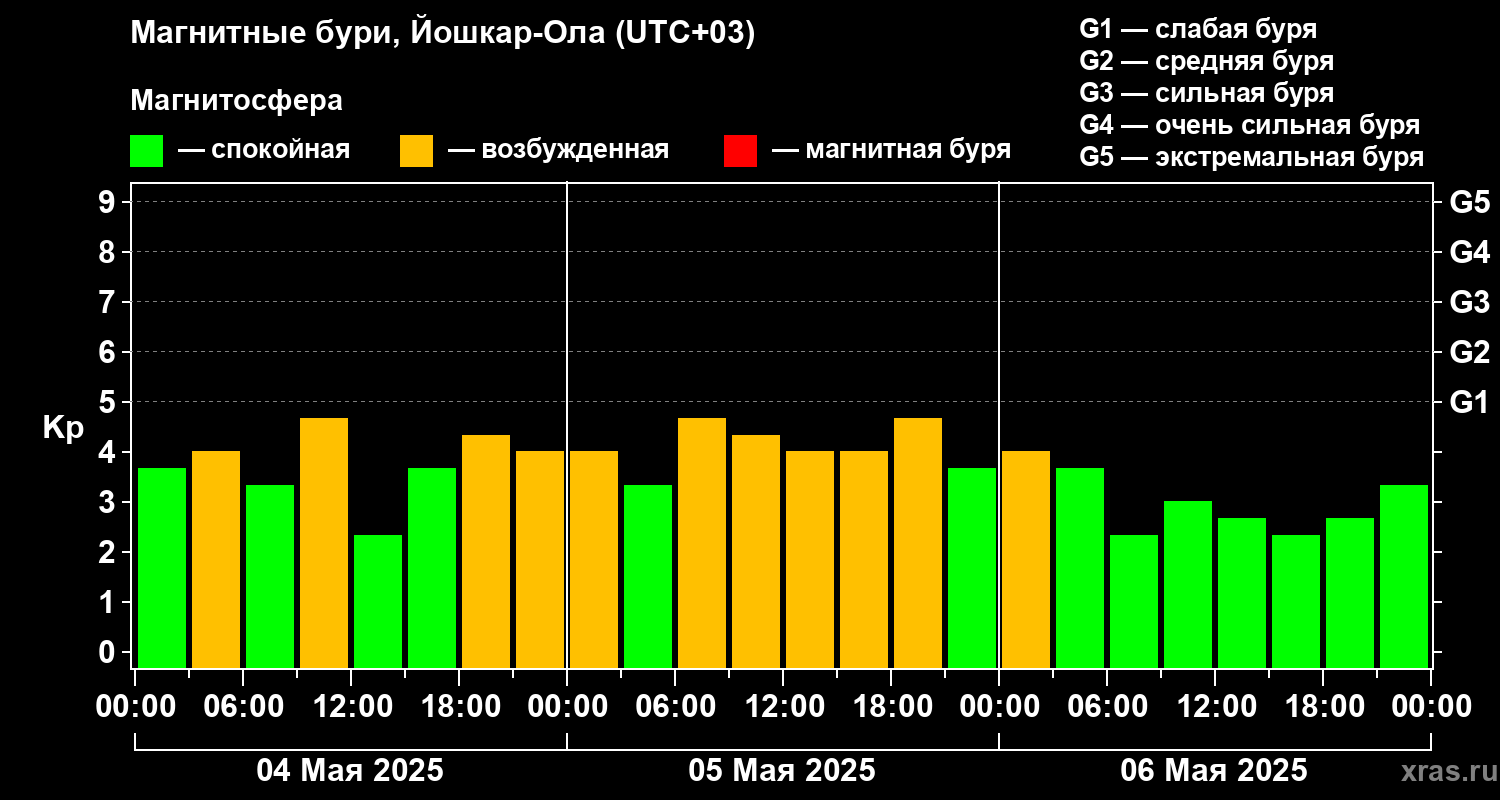Click the 06 Мая 03:00–06:00 green bar
The height and width of the screenshot is (800, 1500).
1080,568
